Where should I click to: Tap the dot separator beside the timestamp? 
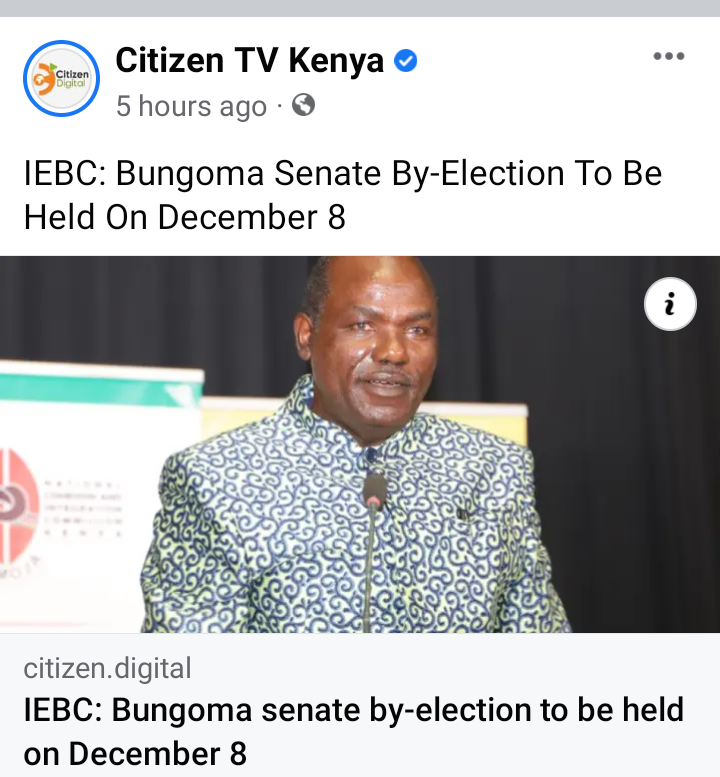point(279,106)
